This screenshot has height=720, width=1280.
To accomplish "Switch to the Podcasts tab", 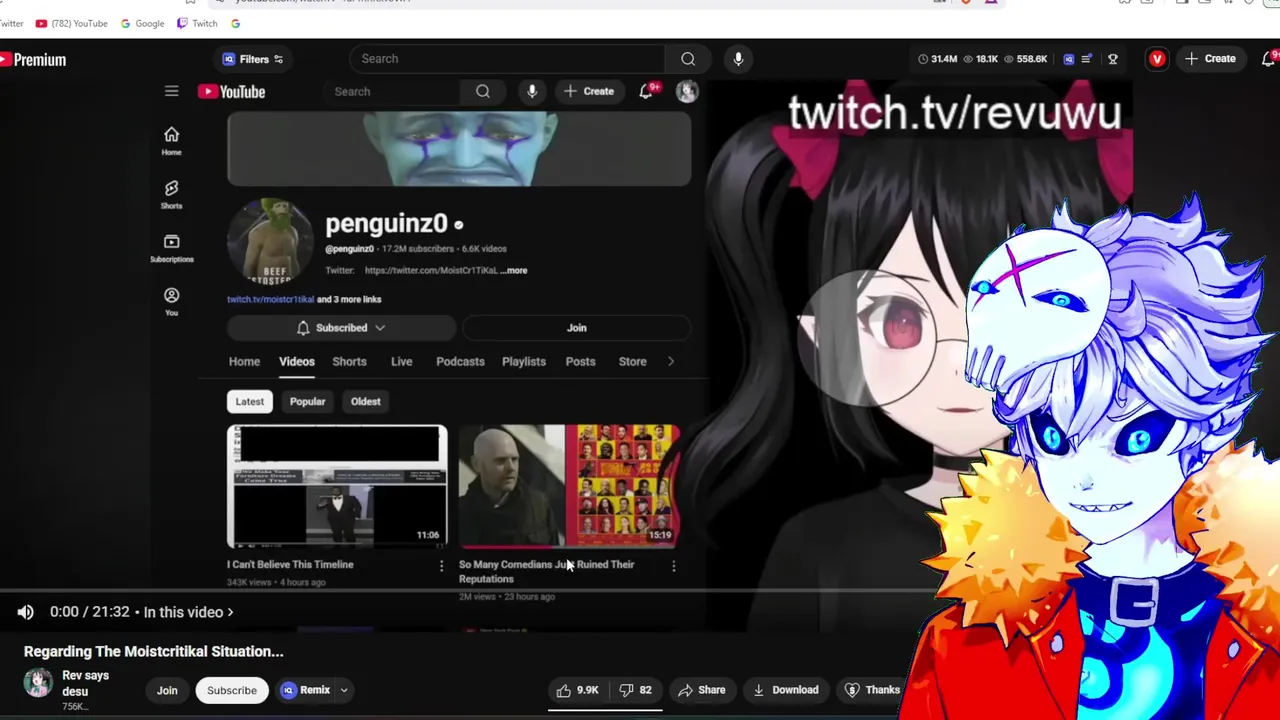I will point(460,361).
